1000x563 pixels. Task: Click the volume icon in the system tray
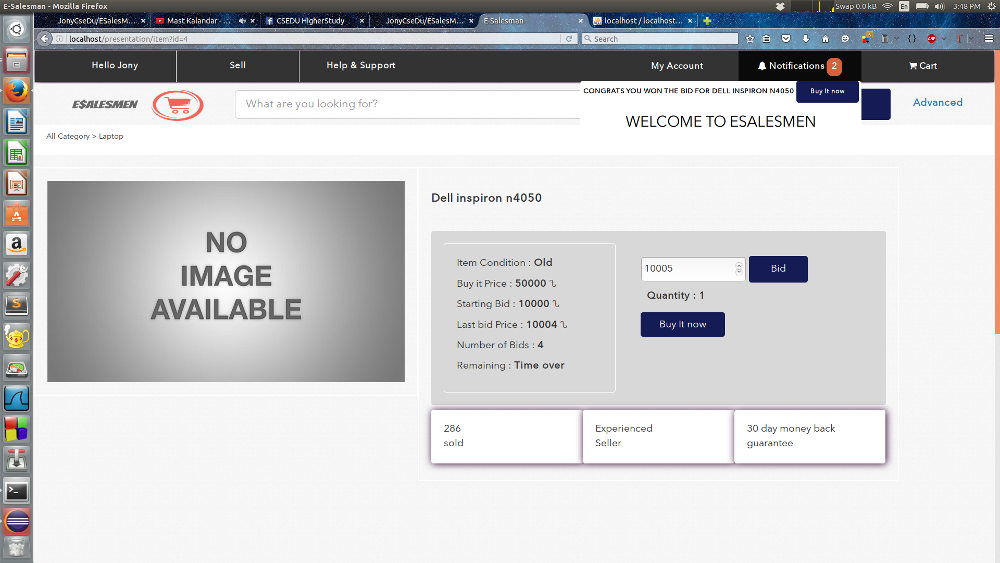[x=939, y=6]
